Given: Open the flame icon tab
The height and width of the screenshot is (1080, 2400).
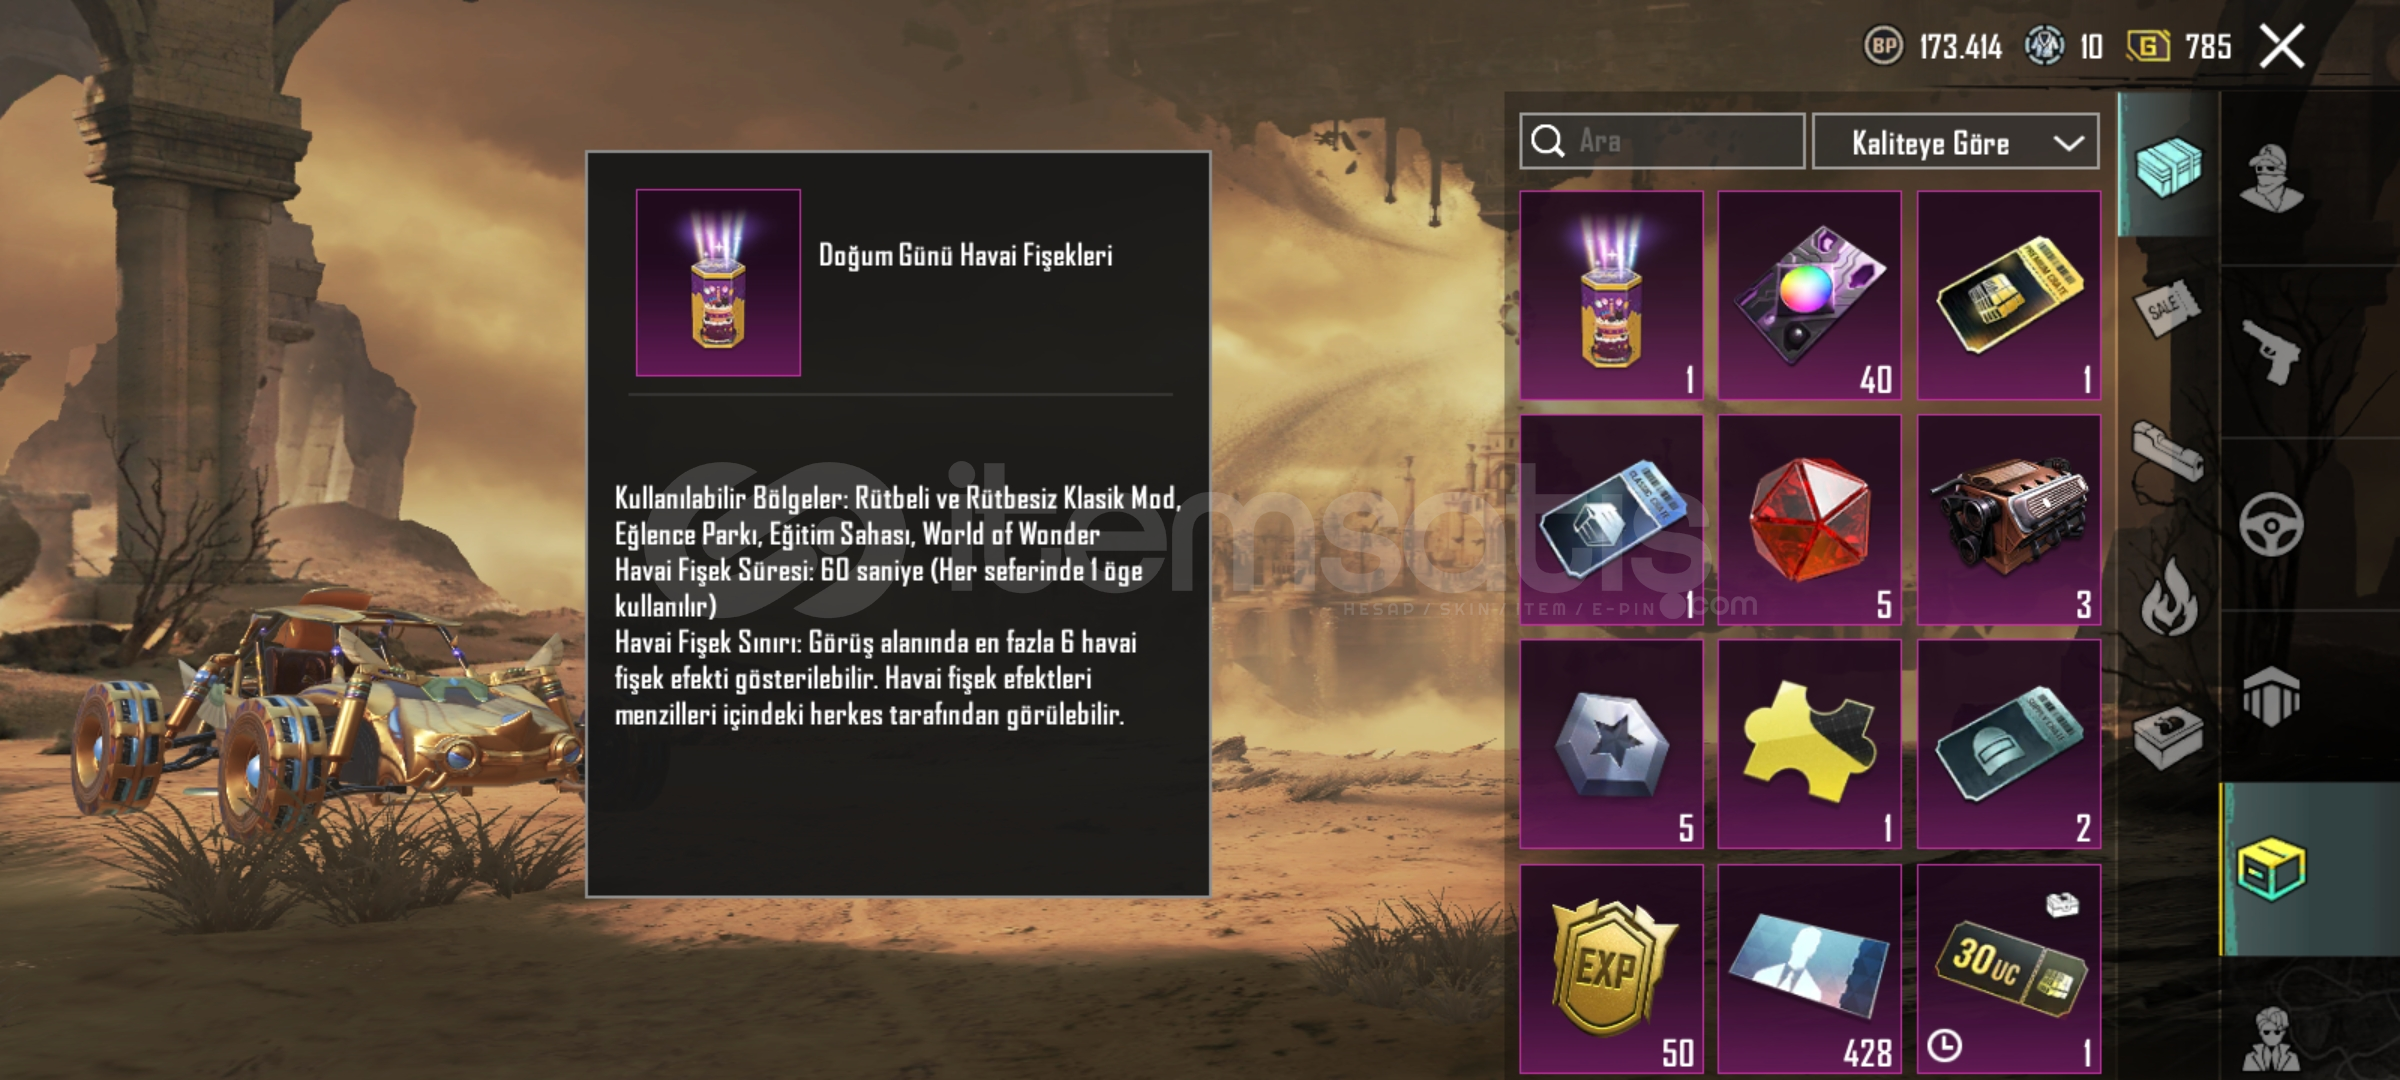Looking at the screenshot, I should point(2168,596).
